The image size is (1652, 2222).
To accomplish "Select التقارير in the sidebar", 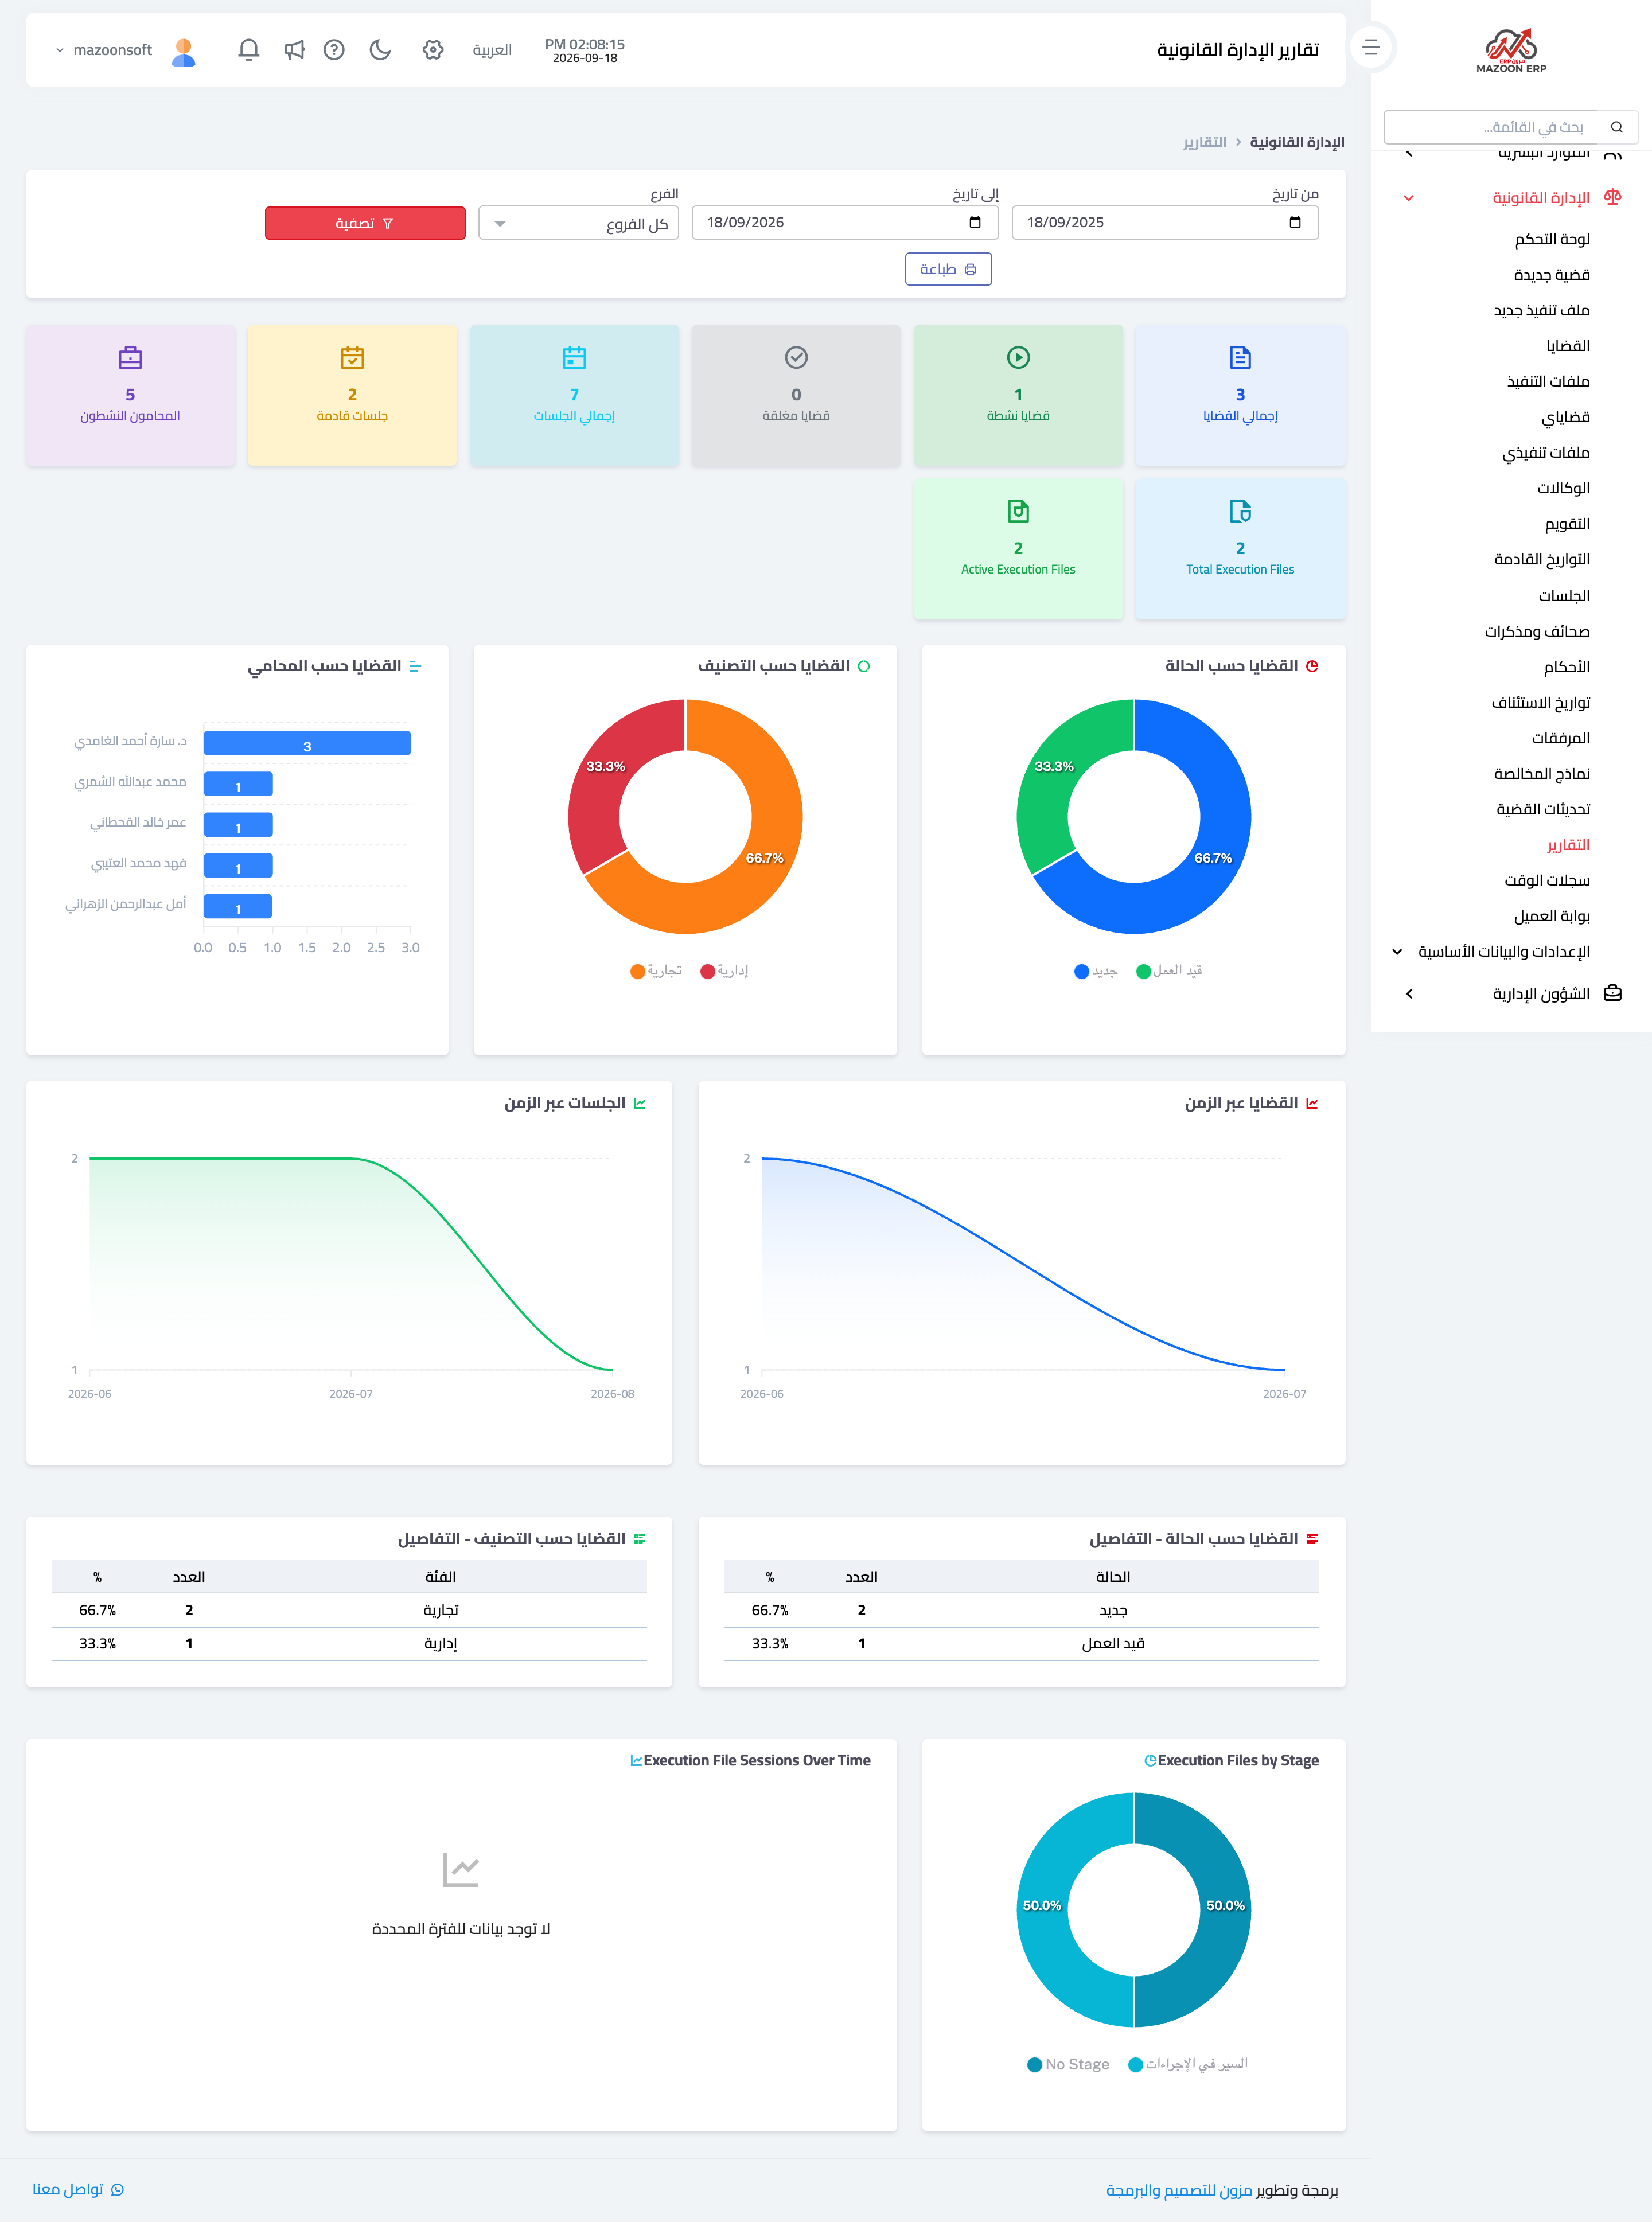I will 1568,844.
